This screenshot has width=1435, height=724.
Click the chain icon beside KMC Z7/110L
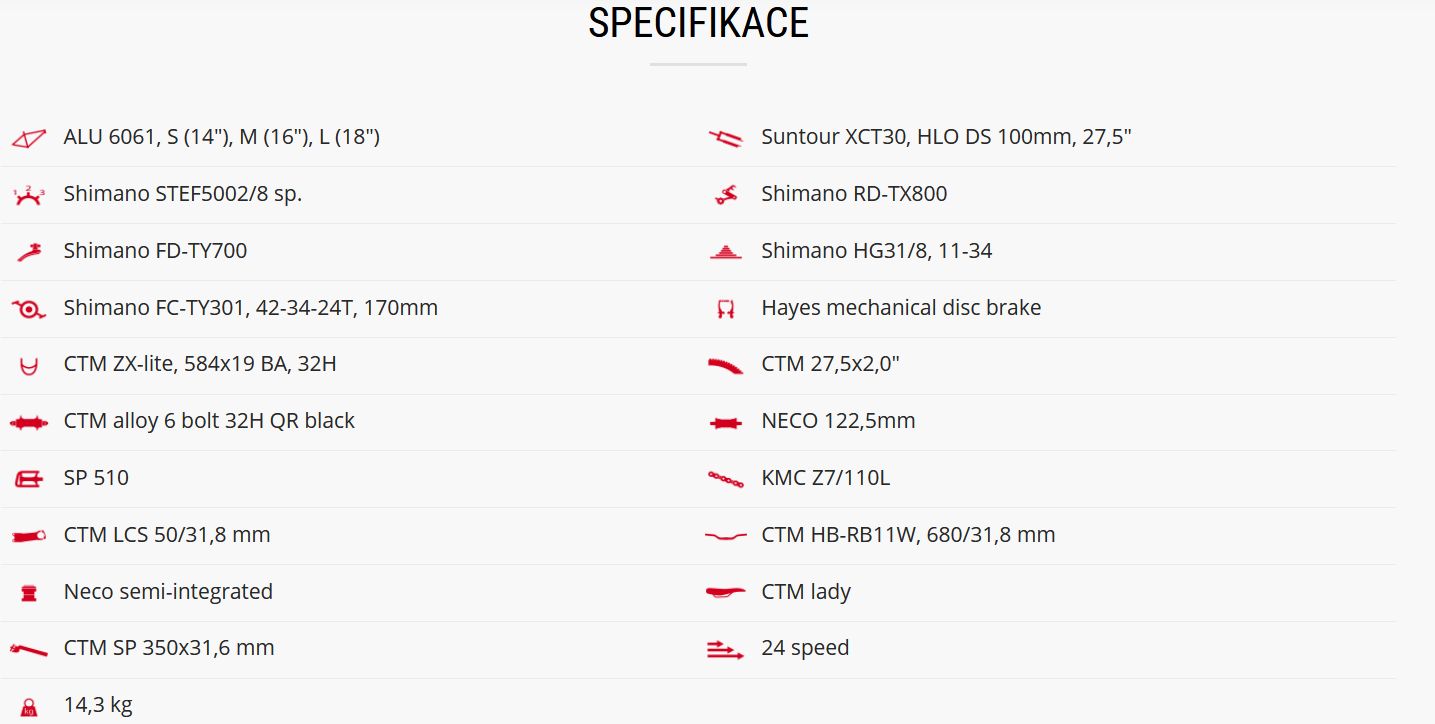point(726,480)
